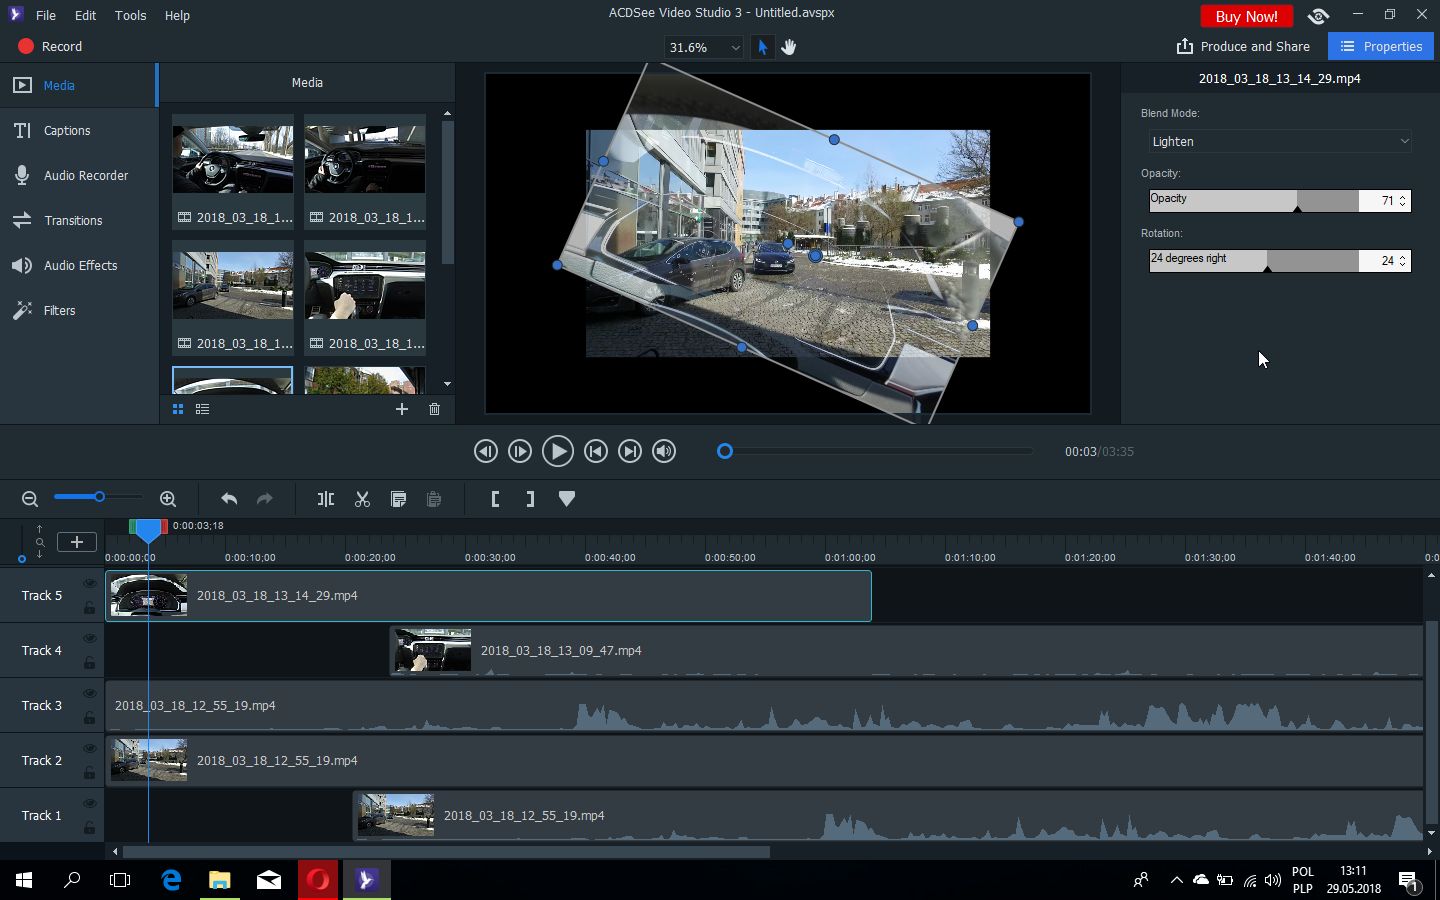This screenshot has width=1440, height=900.
Task: Toggle Track 3 visibility eye
Action: [x=89, y=693]
